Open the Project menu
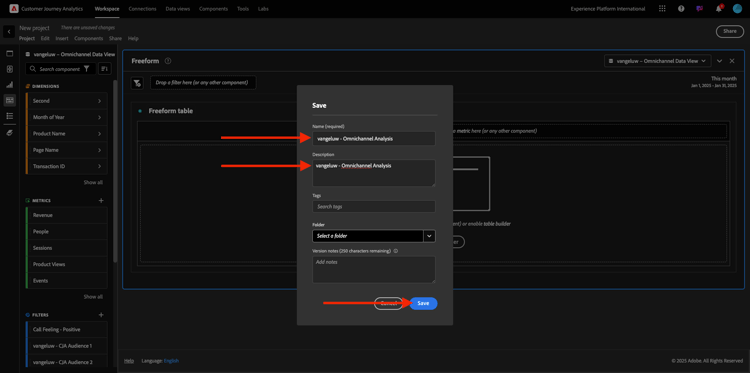 coord(27,38)
